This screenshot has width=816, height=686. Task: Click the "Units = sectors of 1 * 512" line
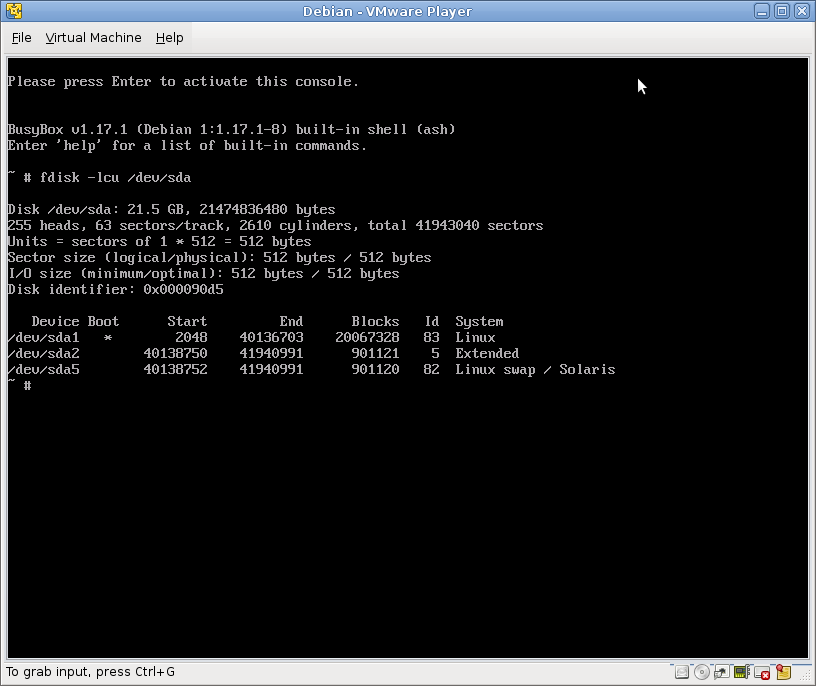click(159, 242)
